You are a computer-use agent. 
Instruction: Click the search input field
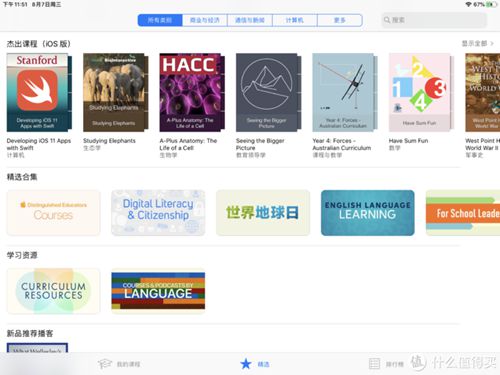[434, 20]
